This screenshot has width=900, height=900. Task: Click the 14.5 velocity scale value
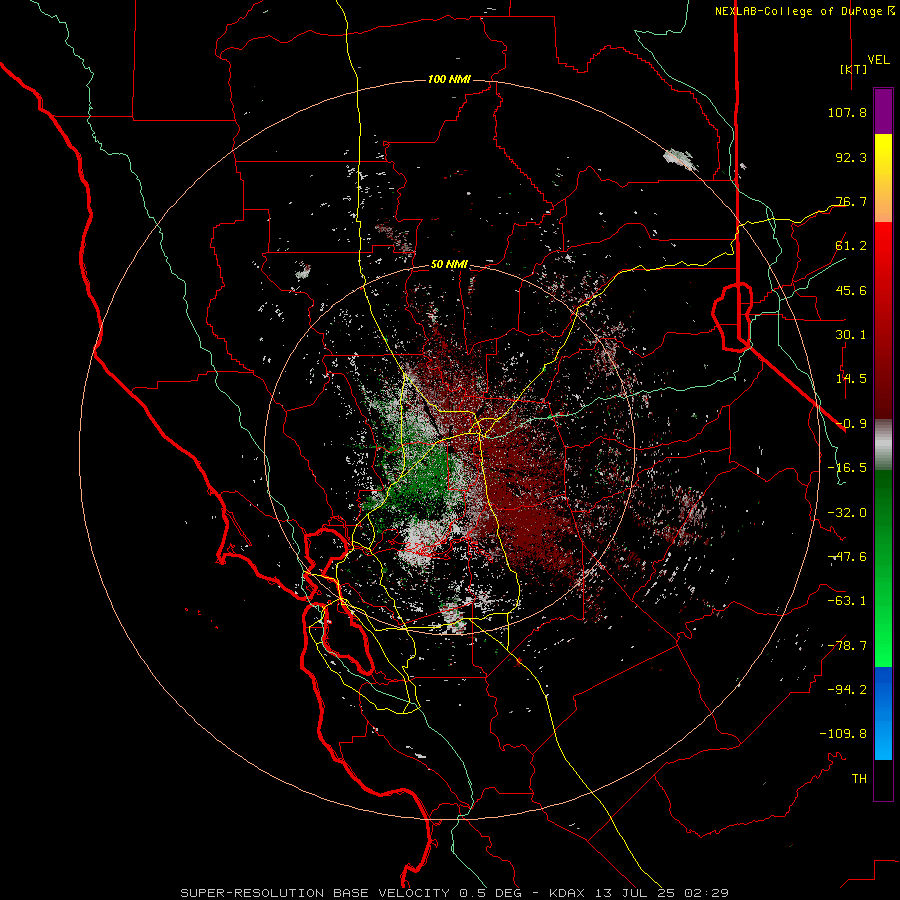click(x=851, y=379)
